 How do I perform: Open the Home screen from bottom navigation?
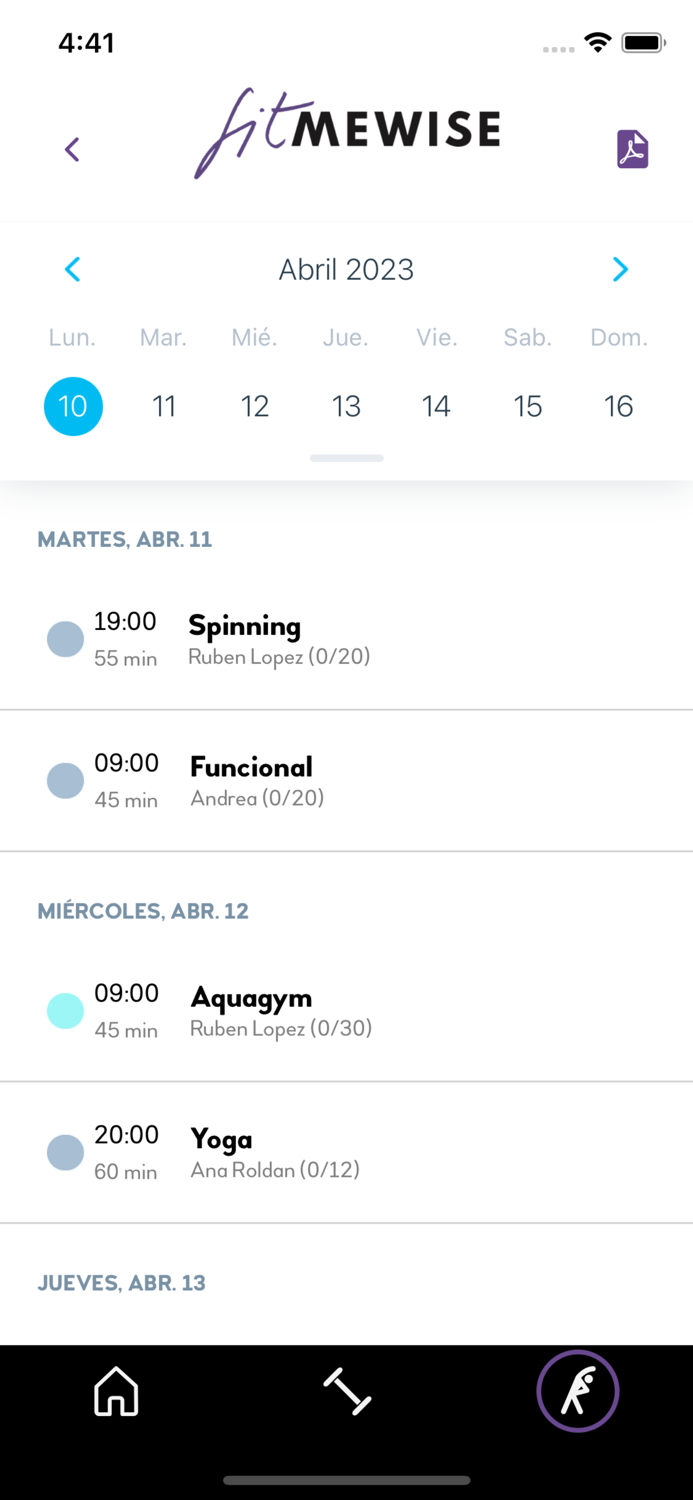[x=115, y=1390]
